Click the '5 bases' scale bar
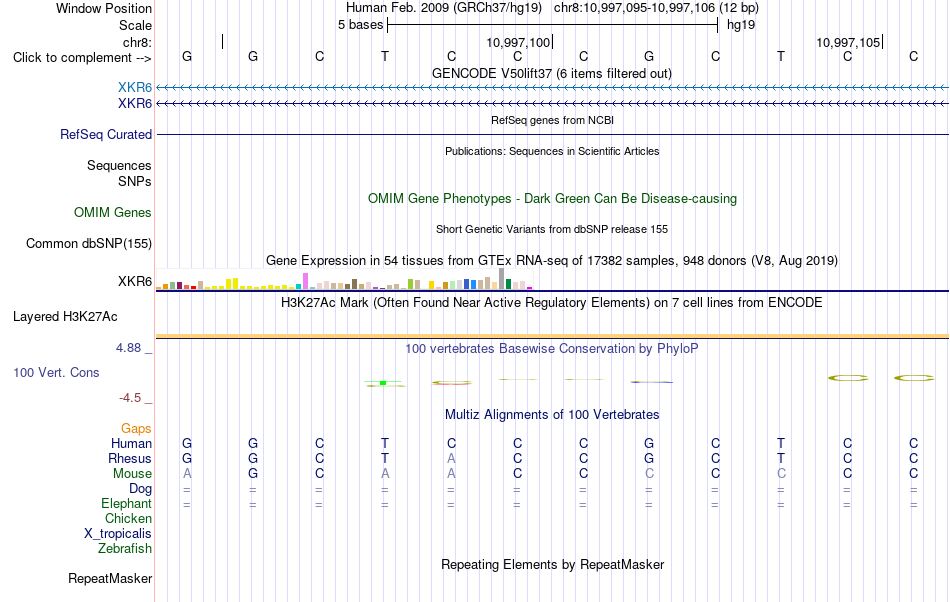 pyautogui.click(x=552, y=25)
